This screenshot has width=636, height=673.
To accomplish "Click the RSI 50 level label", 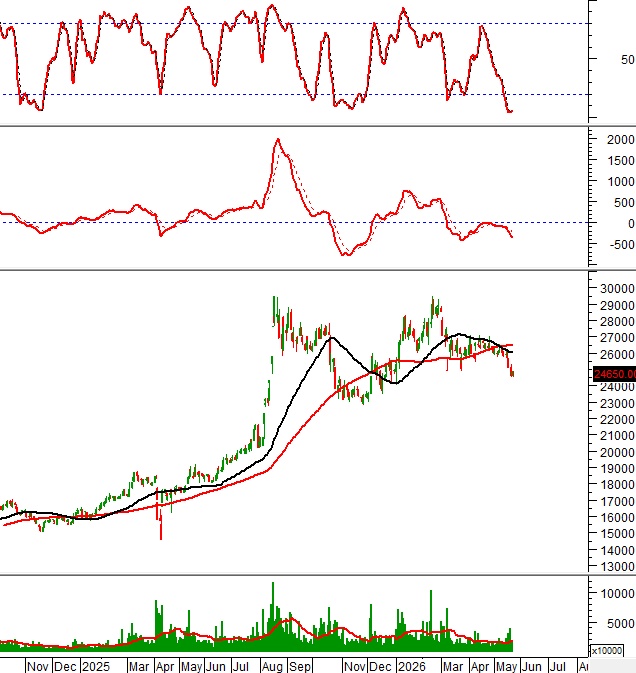I will [627, 60].
